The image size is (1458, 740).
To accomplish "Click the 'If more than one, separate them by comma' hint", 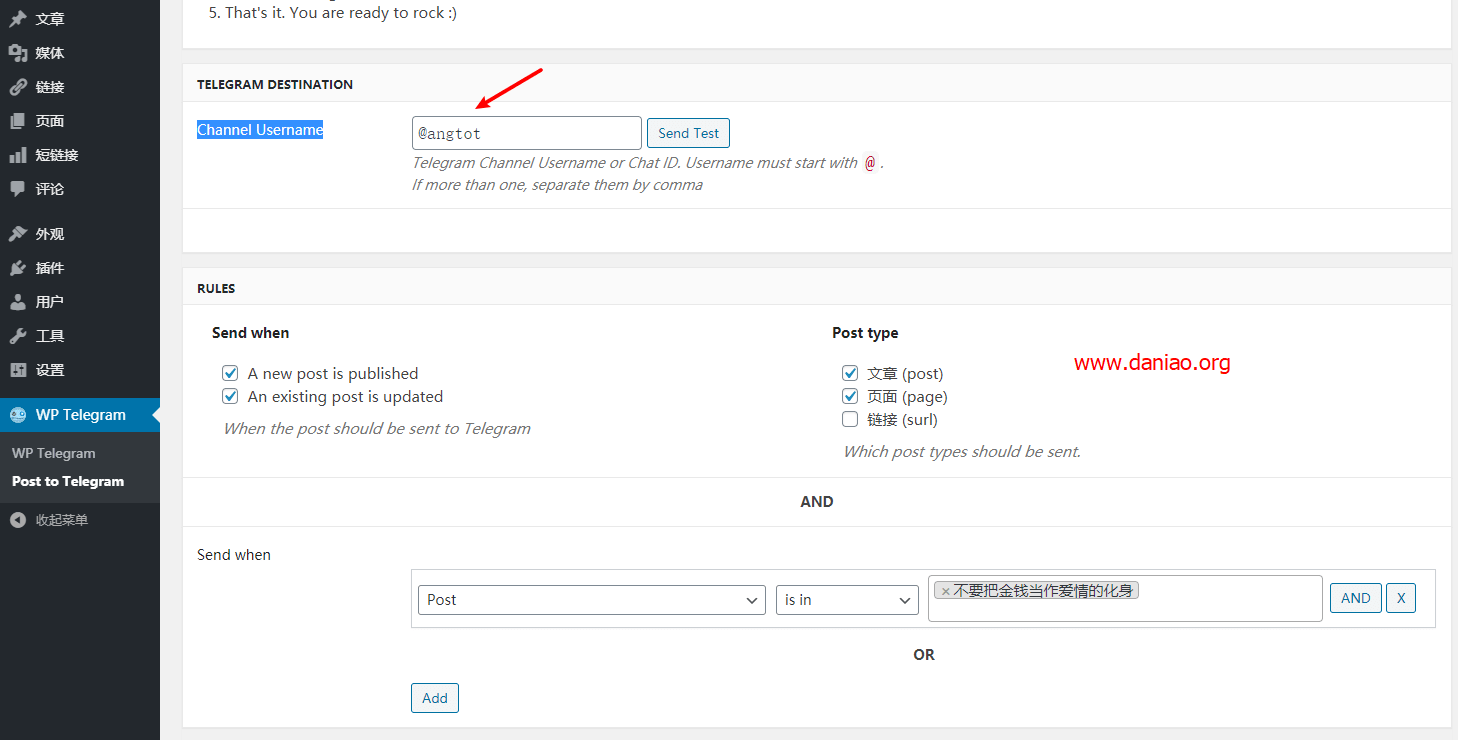I will click(x=557, y=184).
